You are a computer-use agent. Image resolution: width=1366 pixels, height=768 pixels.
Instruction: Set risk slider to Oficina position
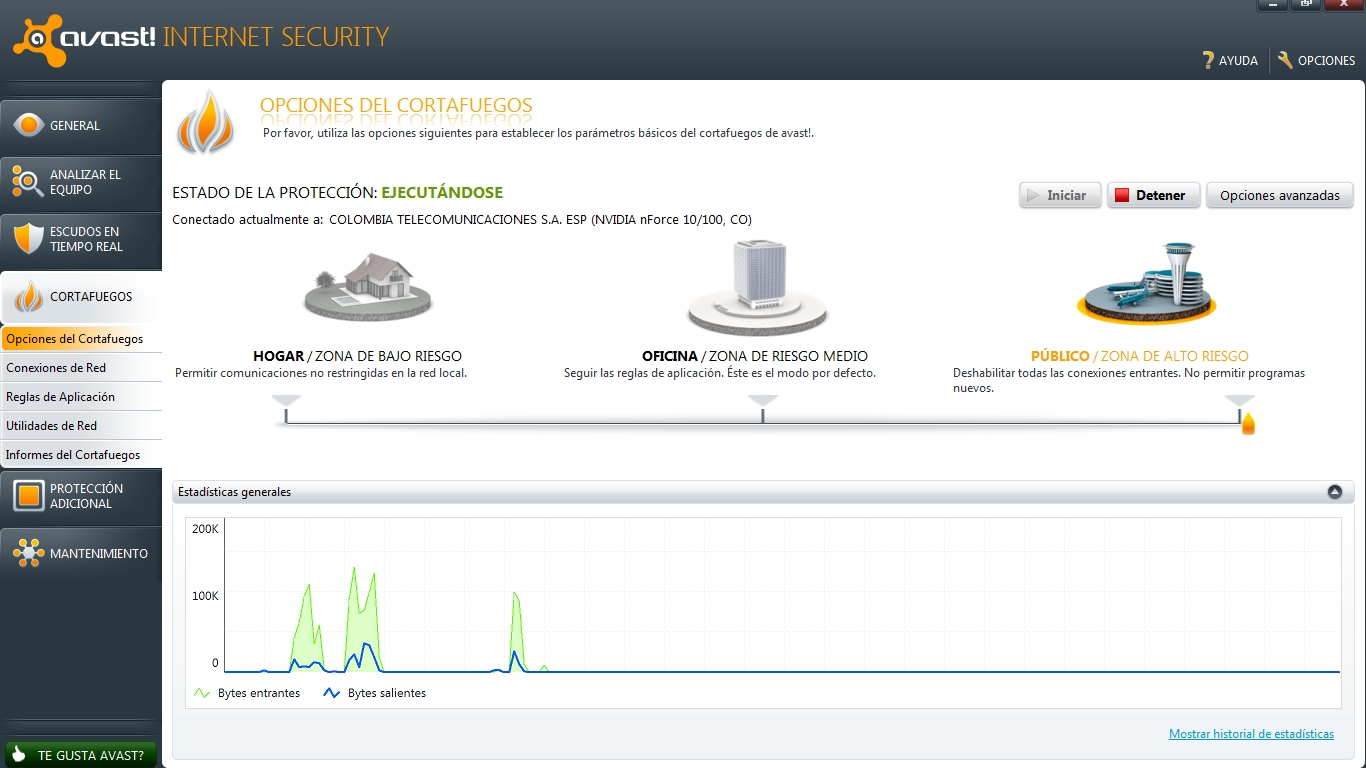point(763,408)
